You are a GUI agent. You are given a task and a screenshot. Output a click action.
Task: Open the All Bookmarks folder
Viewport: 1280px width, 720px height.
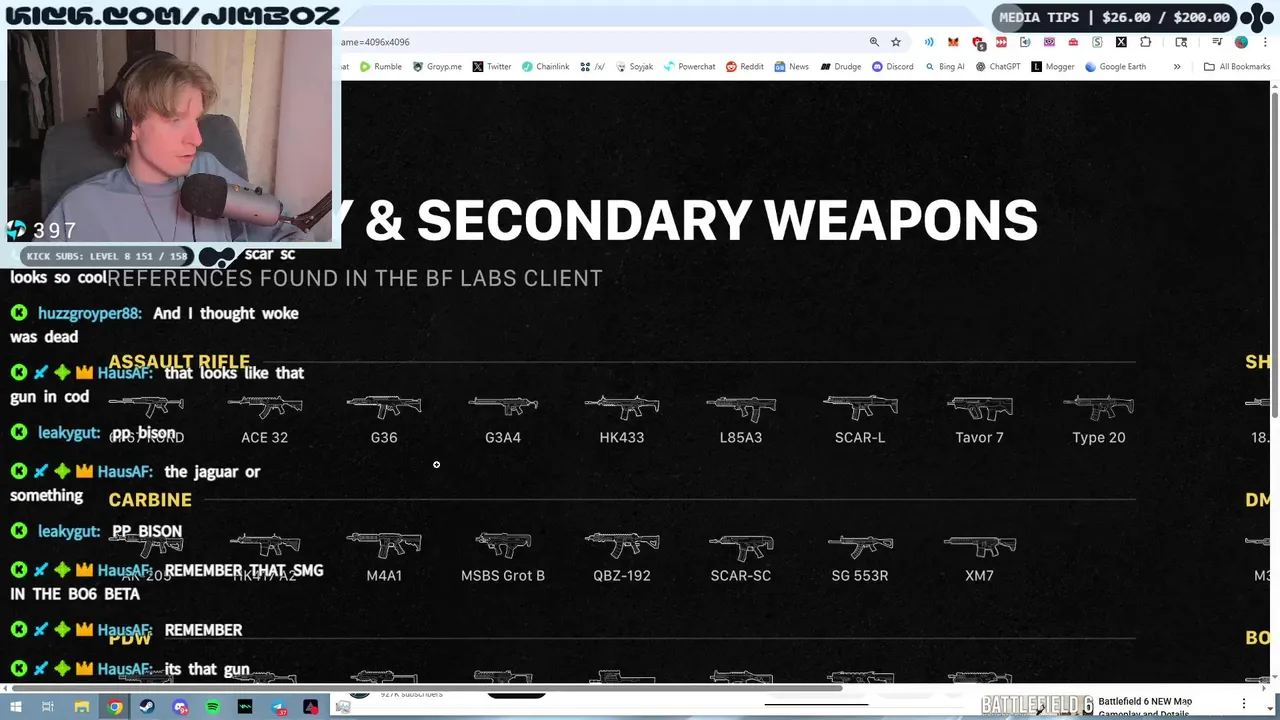tap(1237, 67)
